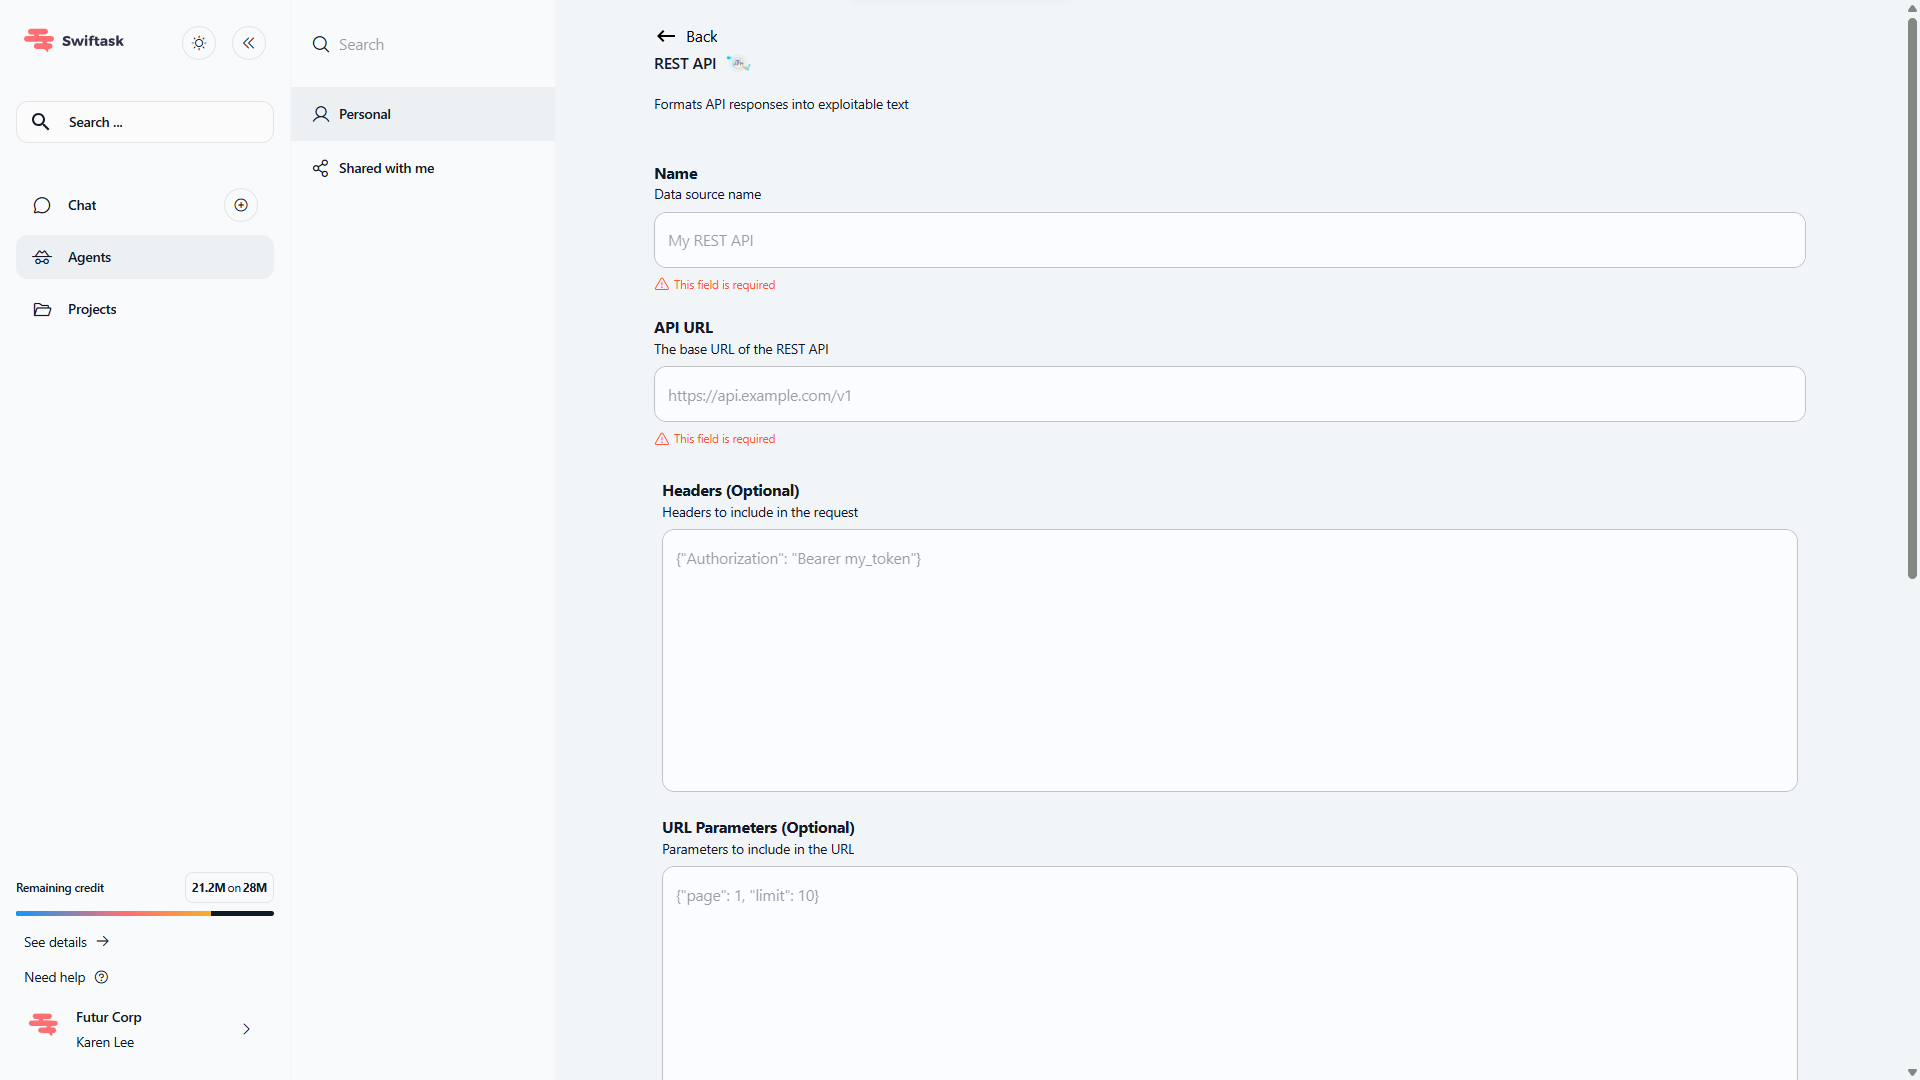The width and height of the screenshot is (1920, 1080).
Task: Open the Agents section
Action: pos(89,257)
